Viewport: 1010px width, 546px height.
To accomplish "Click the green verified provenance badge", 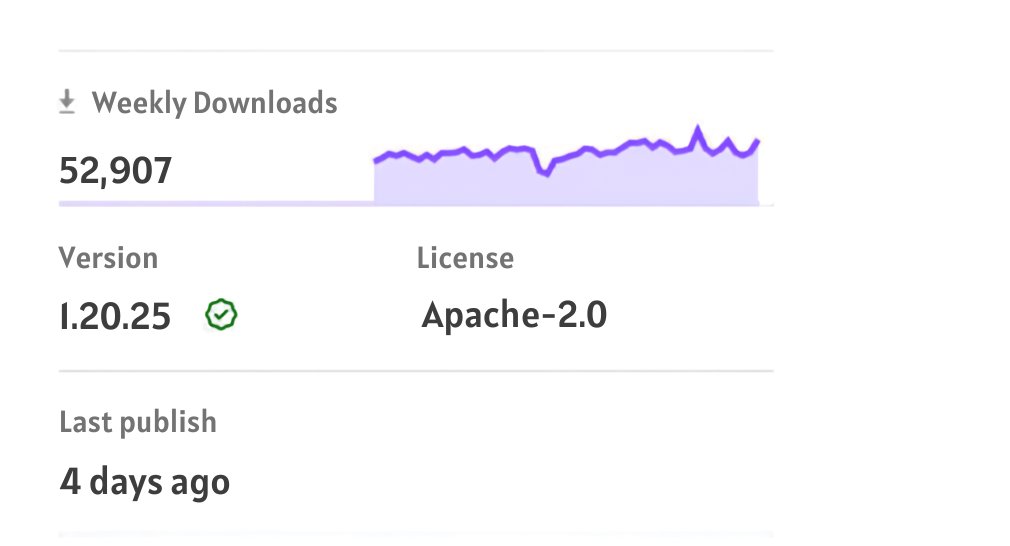I will click(221, 315).
